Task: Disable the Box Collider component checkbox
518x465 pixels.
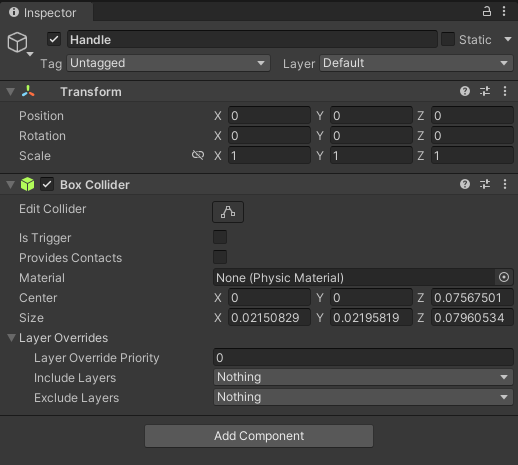Action: pyautogui.click(x=47, y=184)
